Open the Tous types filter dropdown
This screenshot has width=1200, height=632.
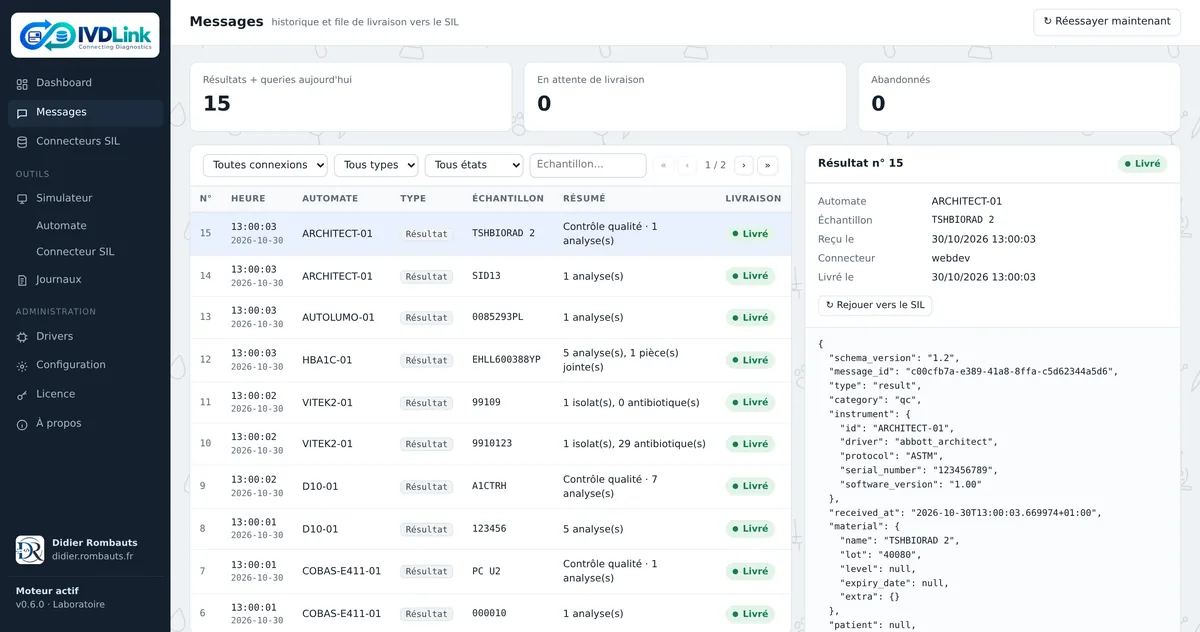click(x=377, y=165)
